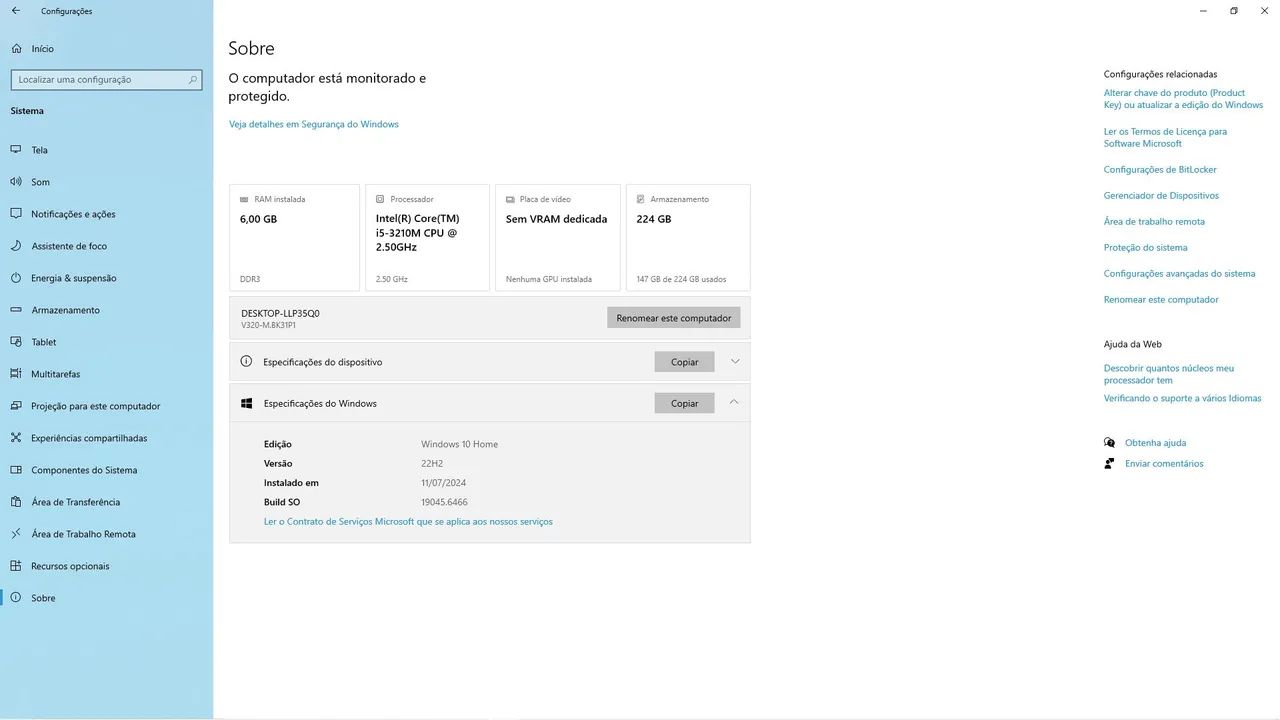Image resolution: width=1280 pixels, height=720 pixels.
Task: Expand Especificações do dispositivo chevron
Action: pyautogui.click(x=735, y=361)
